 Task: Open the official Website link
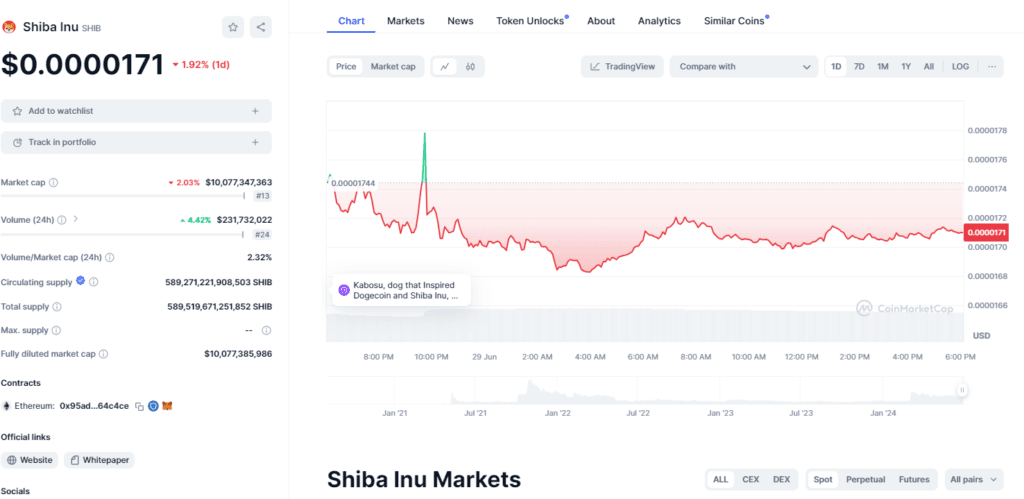tap(29, 460)
